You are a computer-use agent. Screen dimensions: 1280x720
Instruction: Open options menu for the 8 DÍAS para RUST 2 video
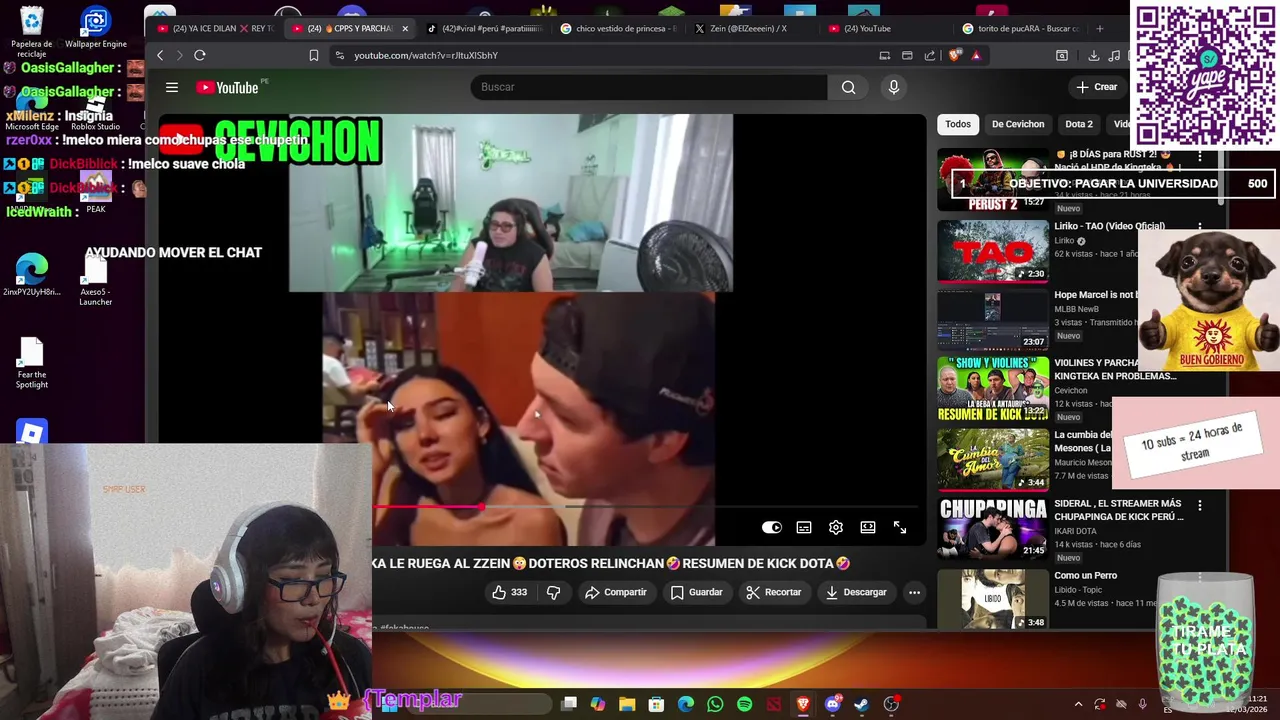coord(1200,157)
